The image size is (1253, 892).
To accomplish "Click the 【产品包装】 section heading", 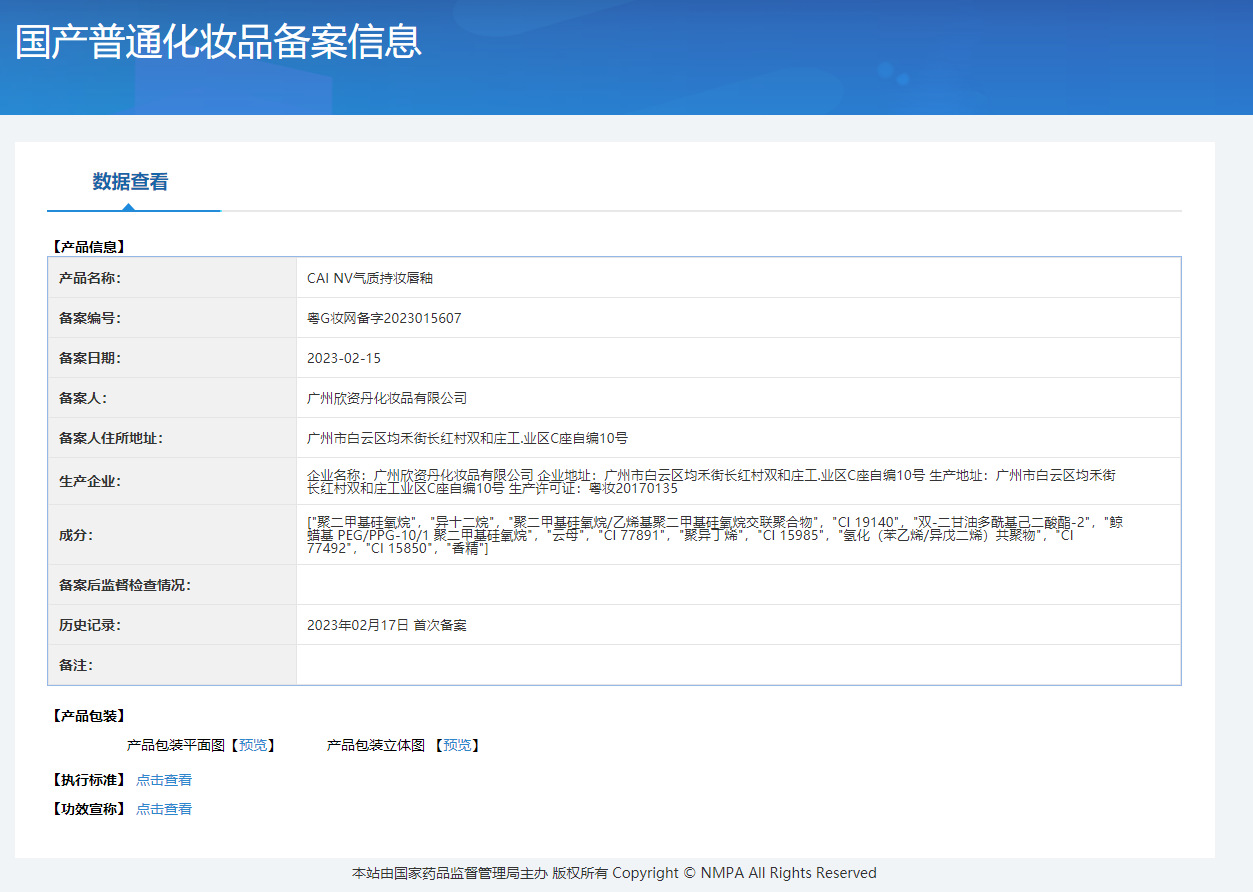I will pyautogui.click(x=88, y=716).
